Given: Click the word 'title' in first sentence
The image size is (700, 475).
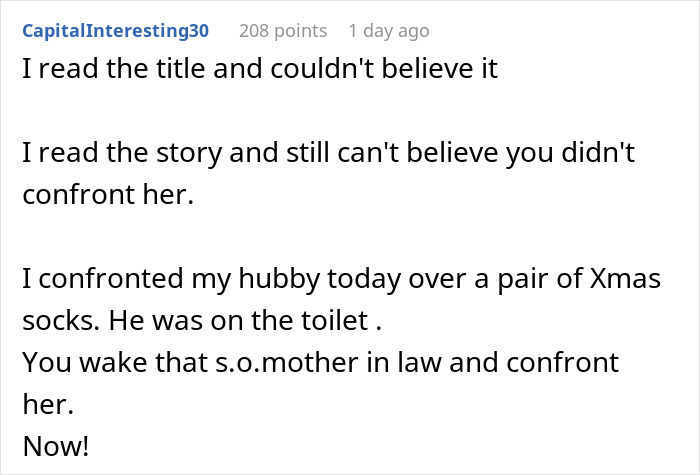Looking at the screenshot, I should point(180,69).
